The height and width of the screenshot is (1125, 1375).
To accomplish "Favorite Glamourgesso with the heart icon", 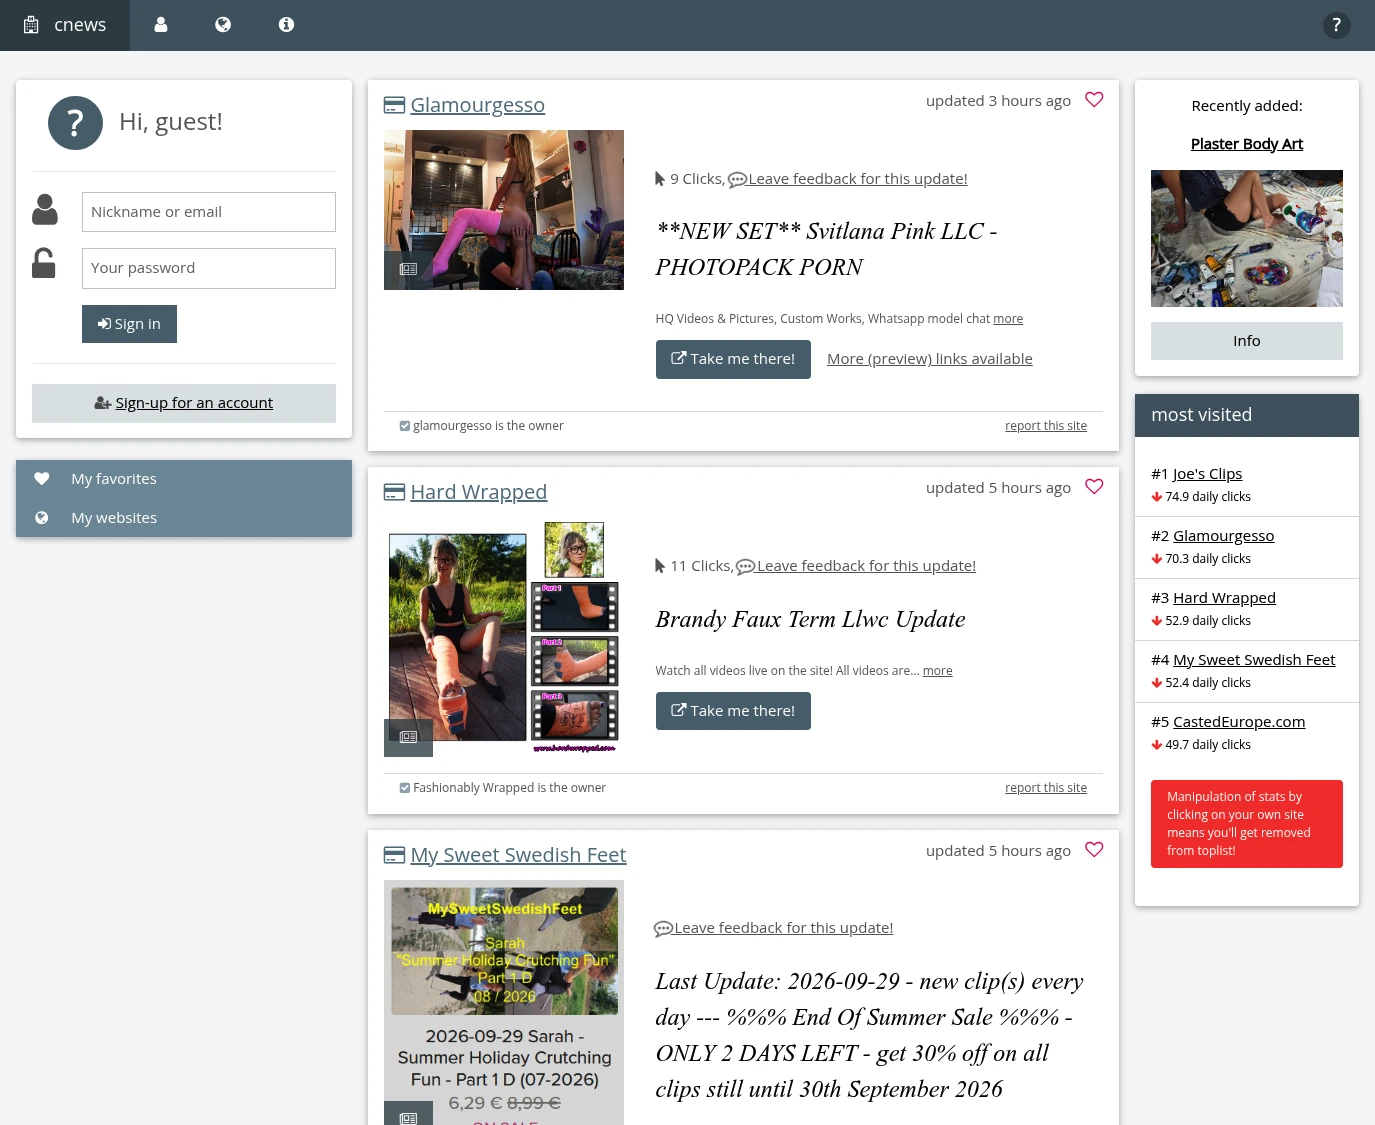I will click(1094, 100).
